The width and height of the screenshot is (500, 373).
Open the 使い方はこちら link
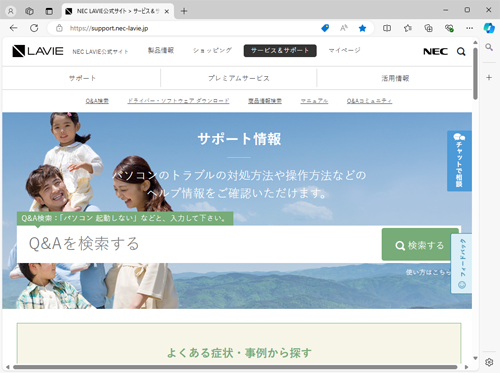coord(428,272)
